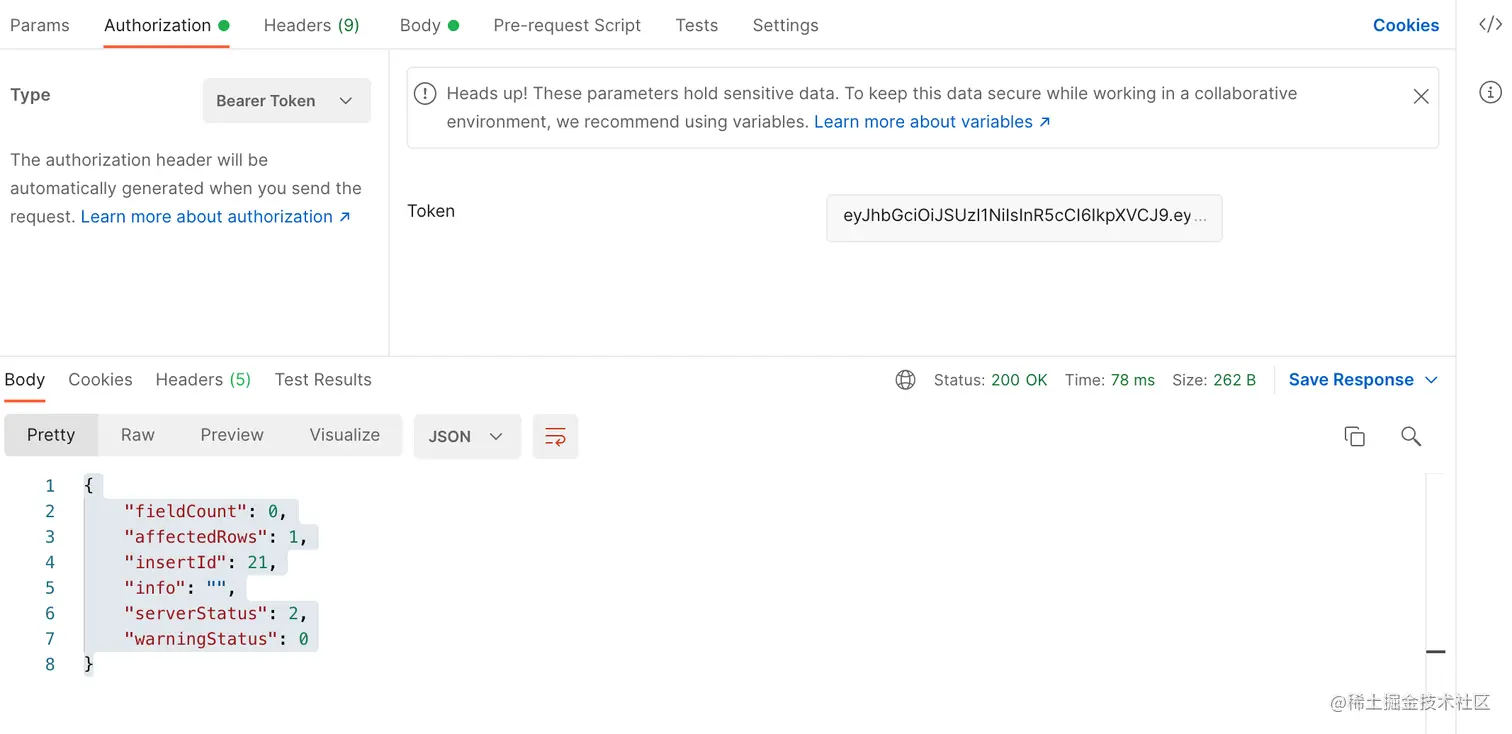Image resolution: width=1512 pixels, height=734 pixels.
Task: Expand the JSON format dropdown
Action: (466, 436)
